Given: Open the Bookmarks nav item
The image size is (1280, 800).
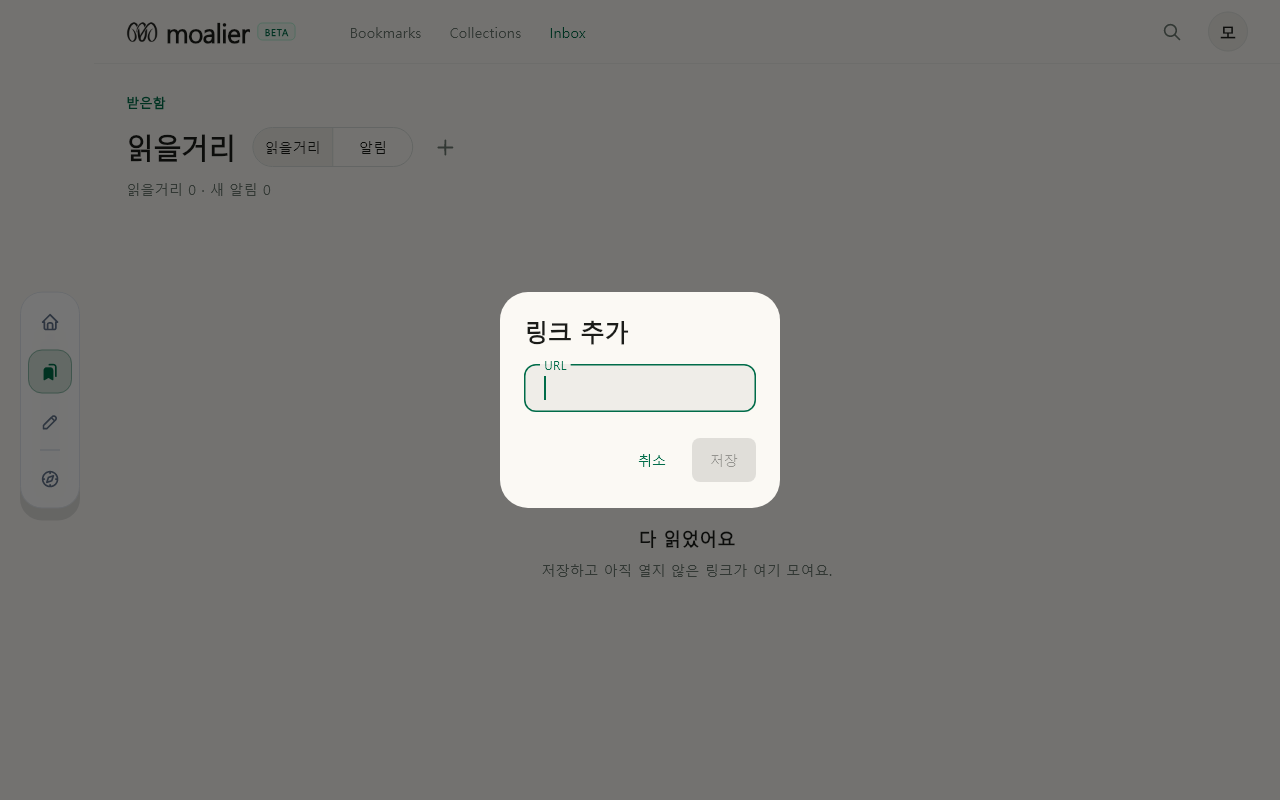Looking at the screenshot, I should [x=385, y=33].
